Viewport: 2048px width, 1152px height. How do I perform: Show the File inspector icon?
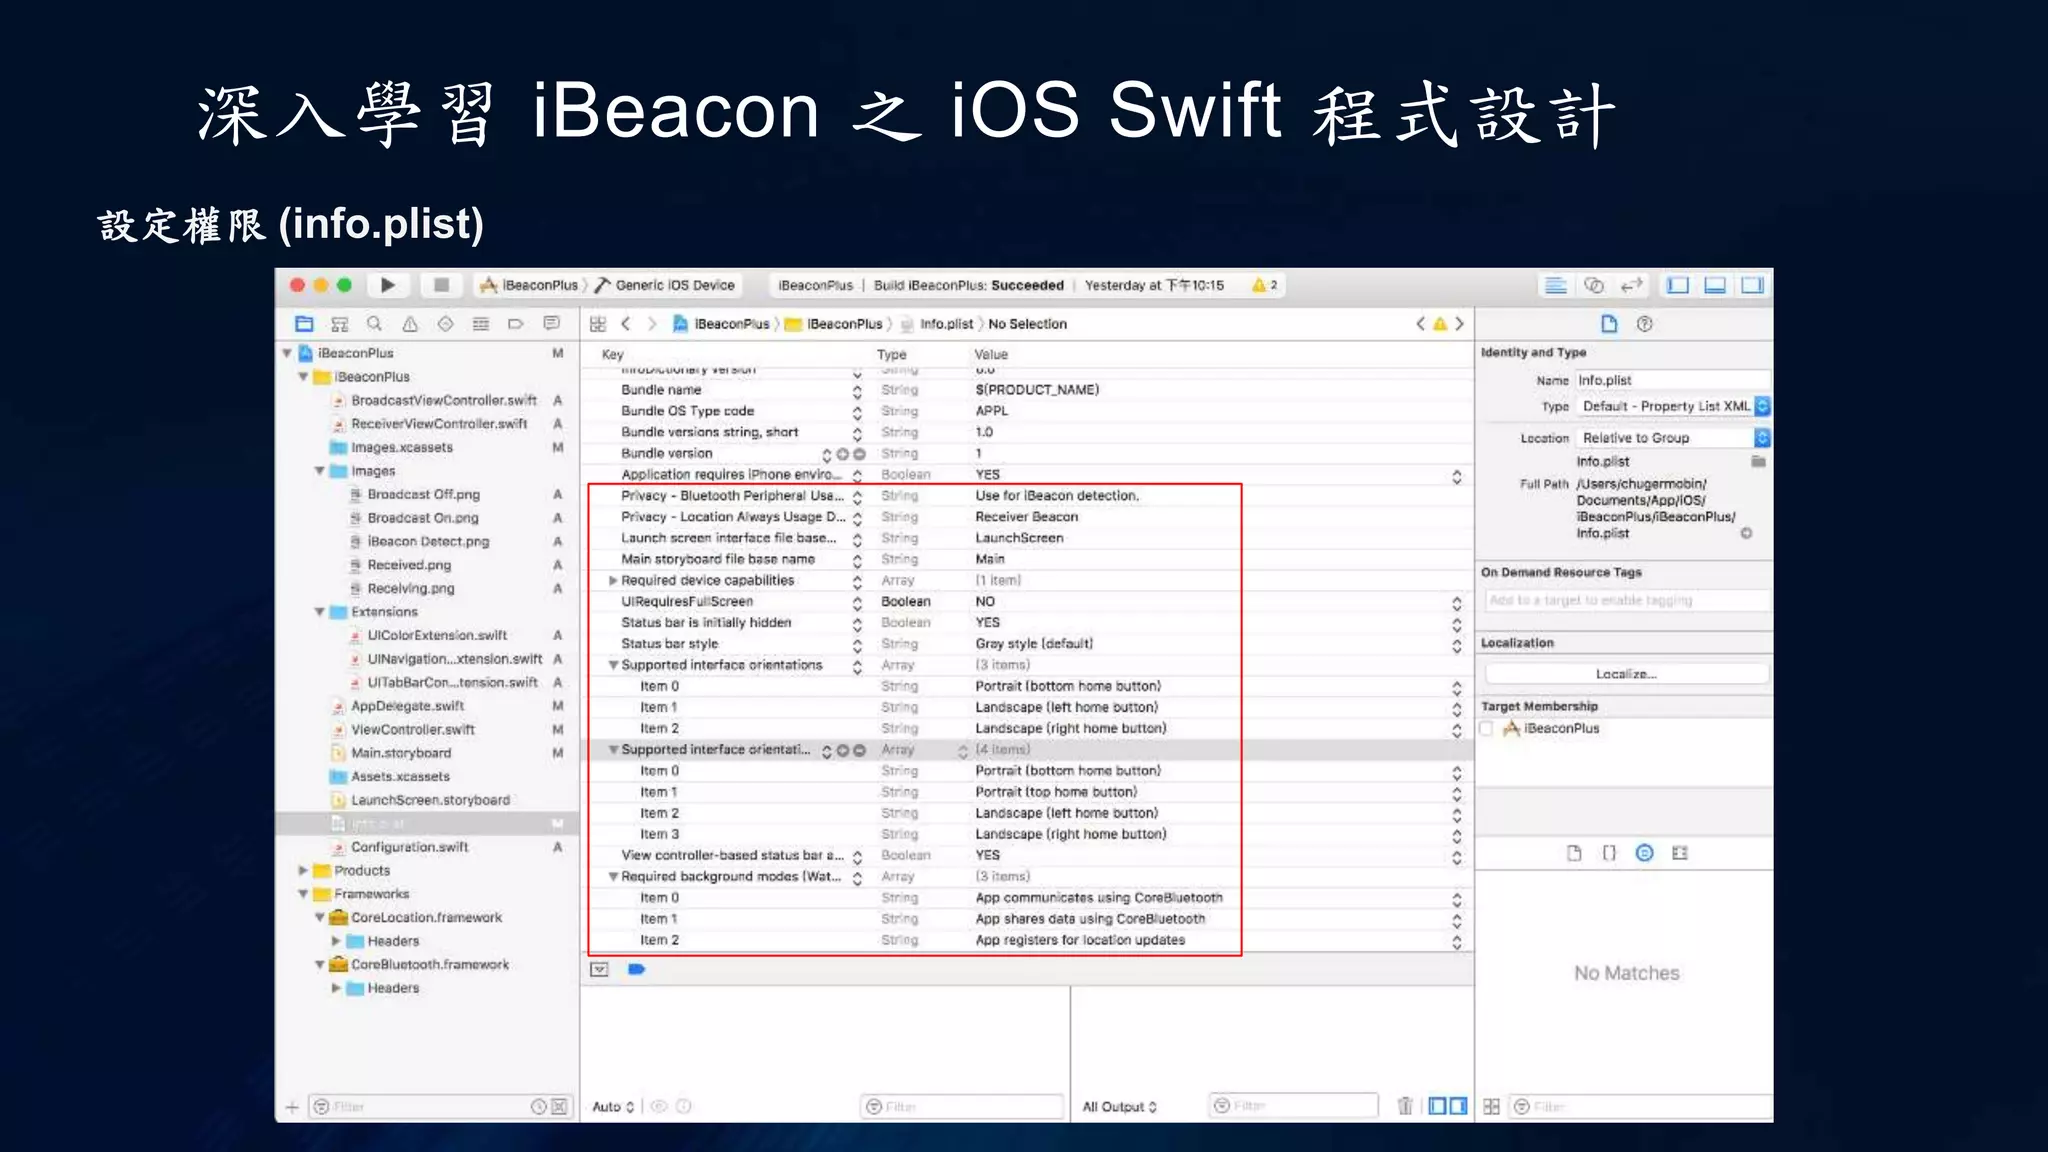[1609, 324]
